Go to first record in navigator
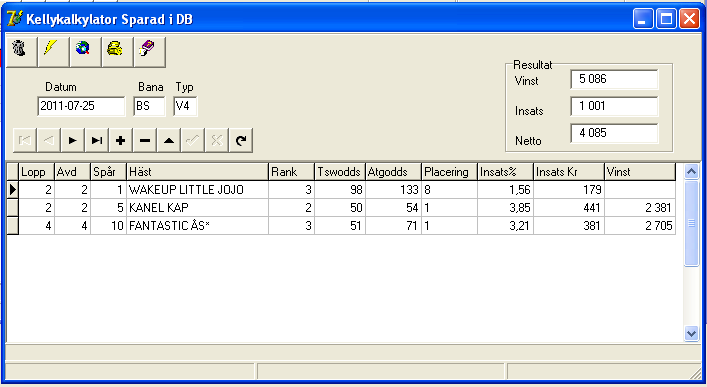 pos(25,141)
